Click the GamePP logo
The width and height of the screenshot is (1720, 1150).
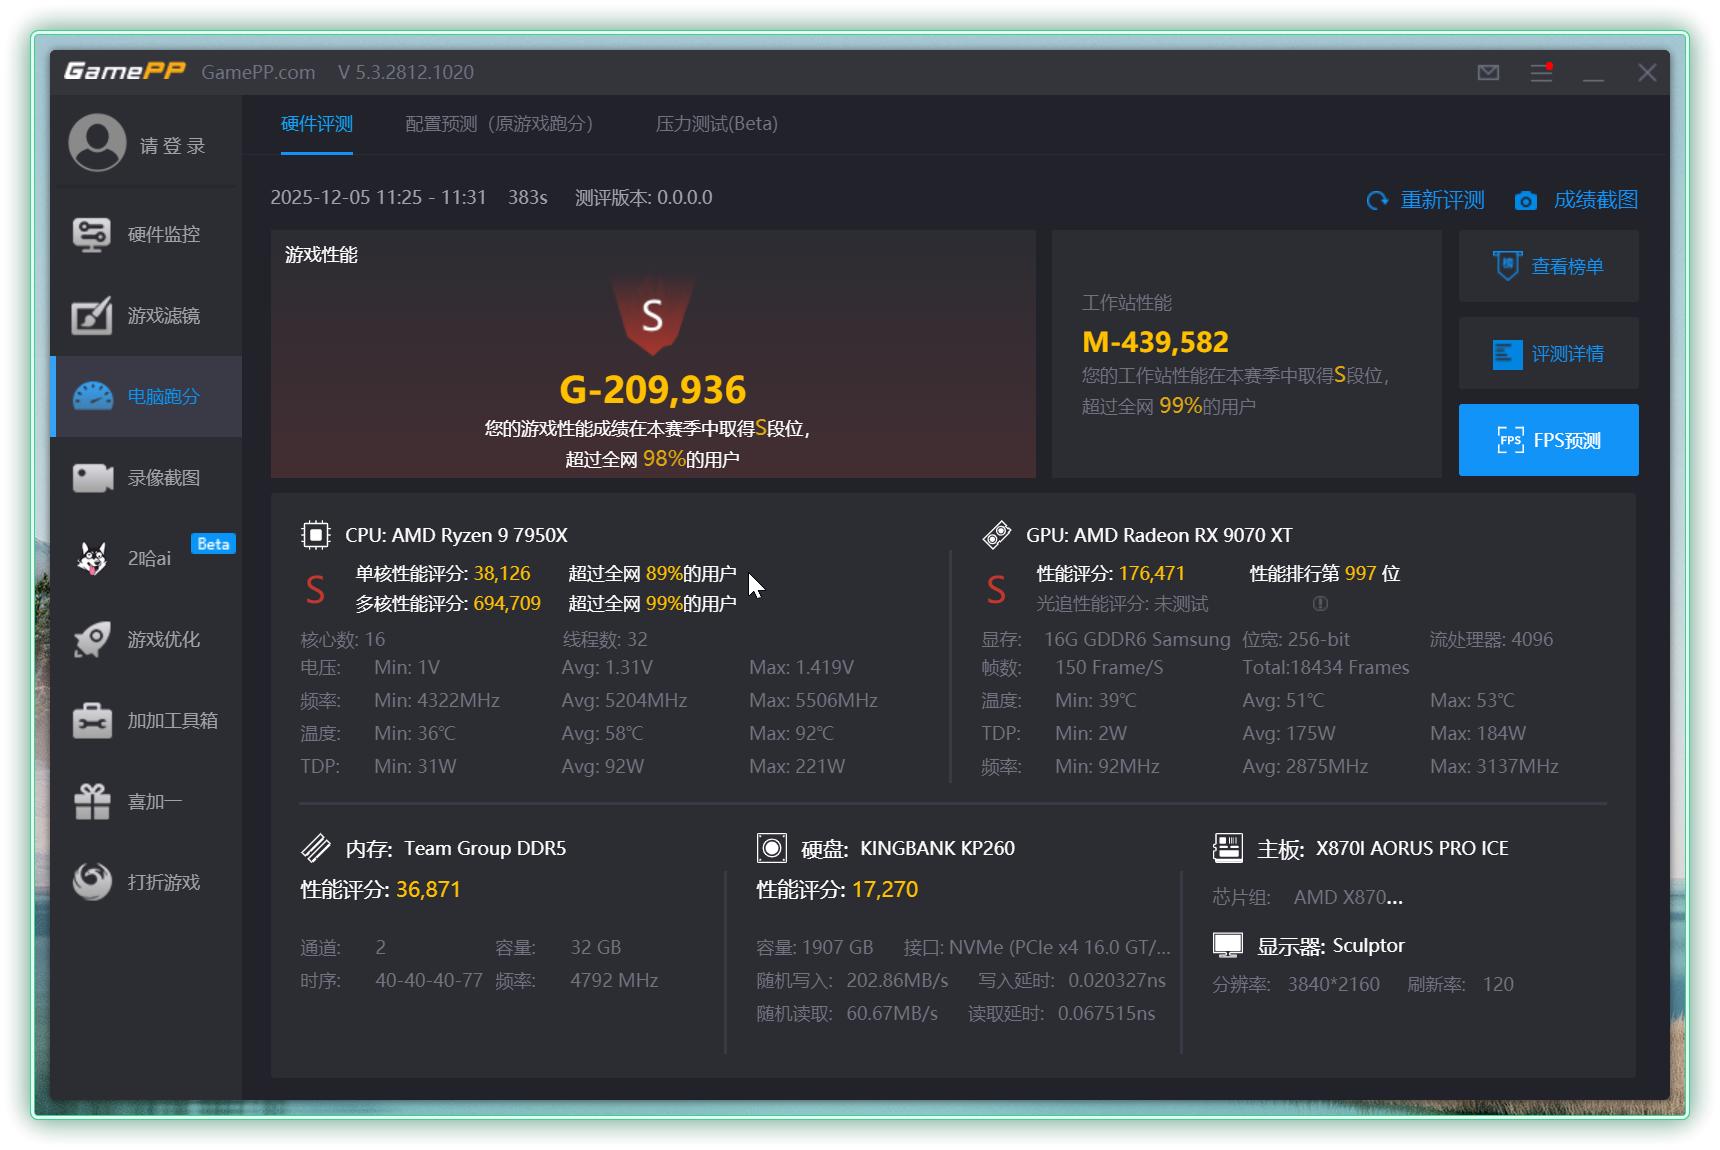tap(125, 71)
